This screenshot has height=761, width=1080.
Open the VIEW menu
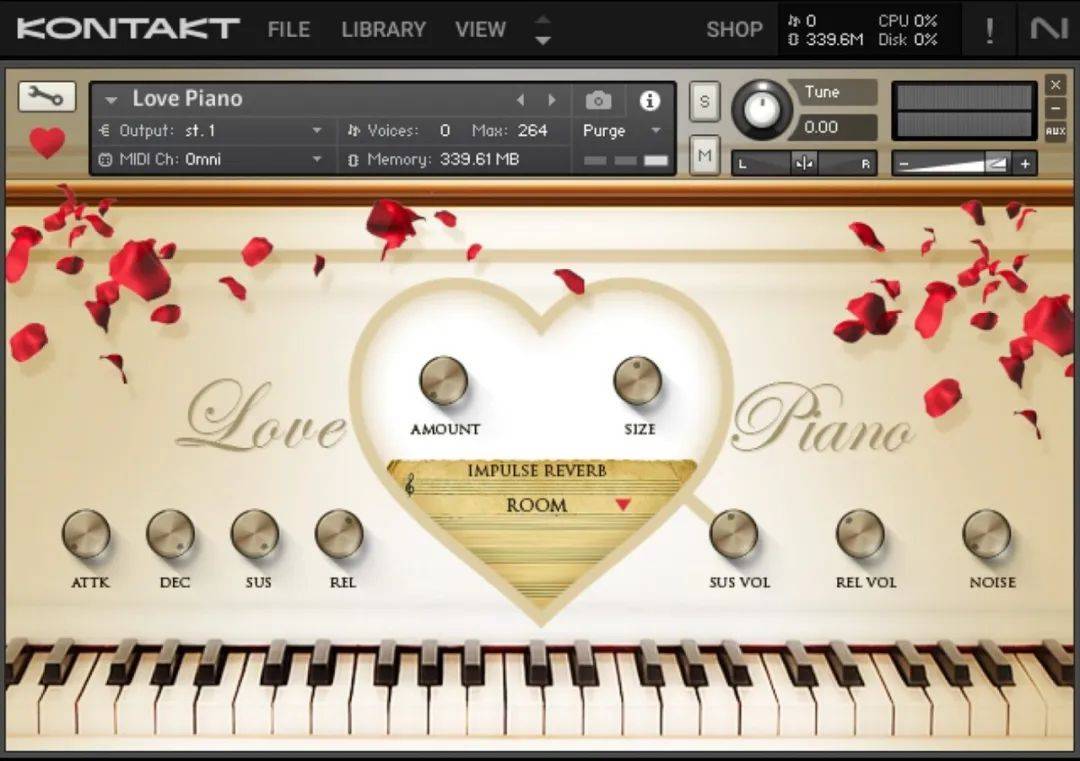point(480,30)
